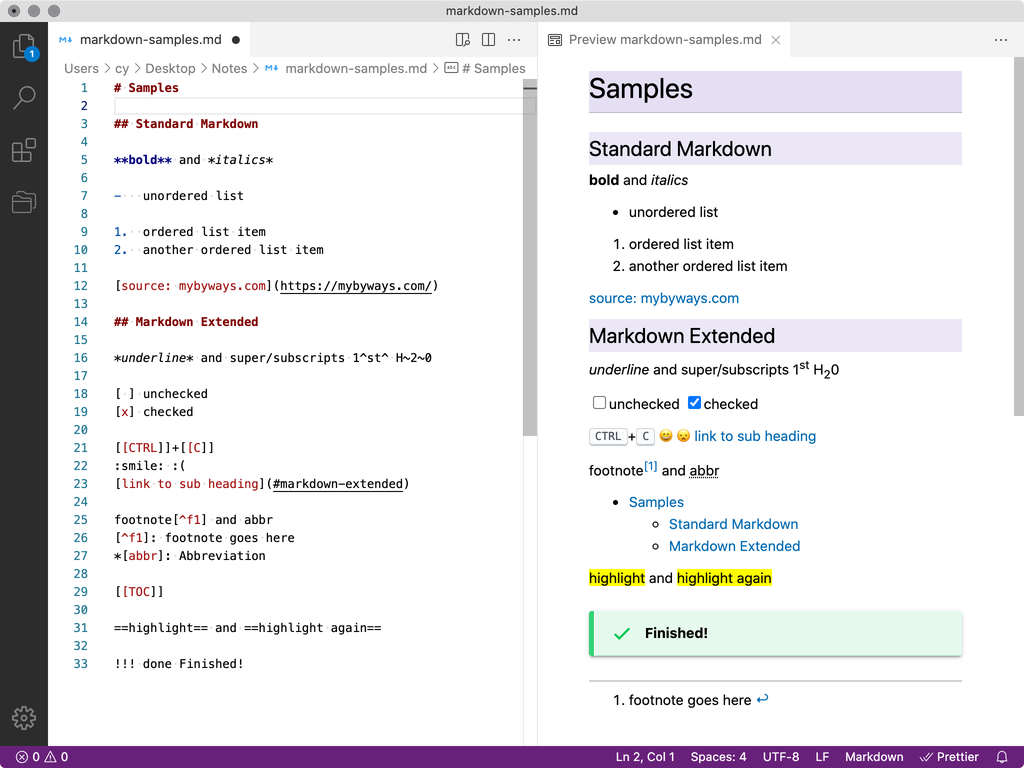Change end of line sequence LF
Image resolution: width=1024 pixels, height=768 pixels.
coord(822,757)
